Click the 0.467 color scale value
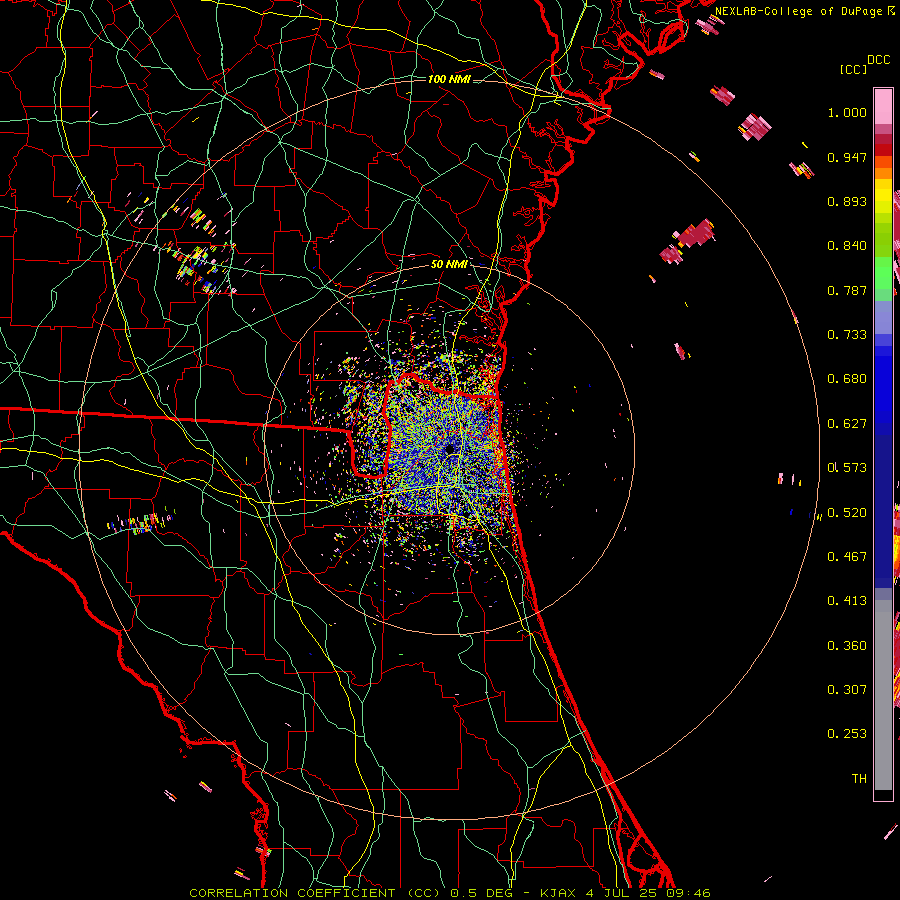The width and height of the screenshot is (900, 900). coord(847,557)
